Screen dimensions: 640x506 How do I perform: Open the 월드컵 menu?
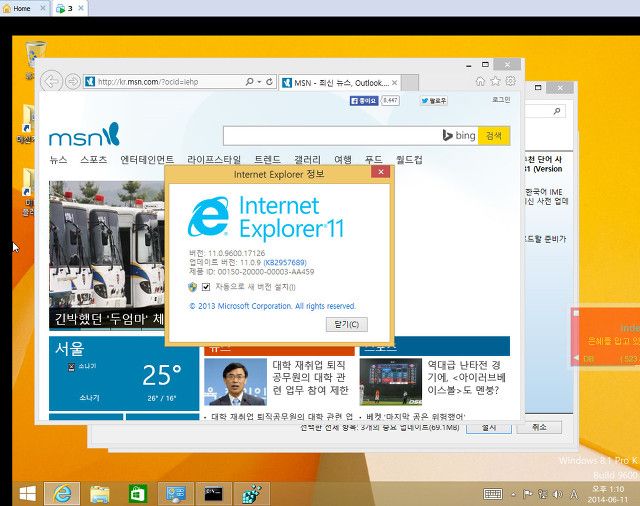409,160
